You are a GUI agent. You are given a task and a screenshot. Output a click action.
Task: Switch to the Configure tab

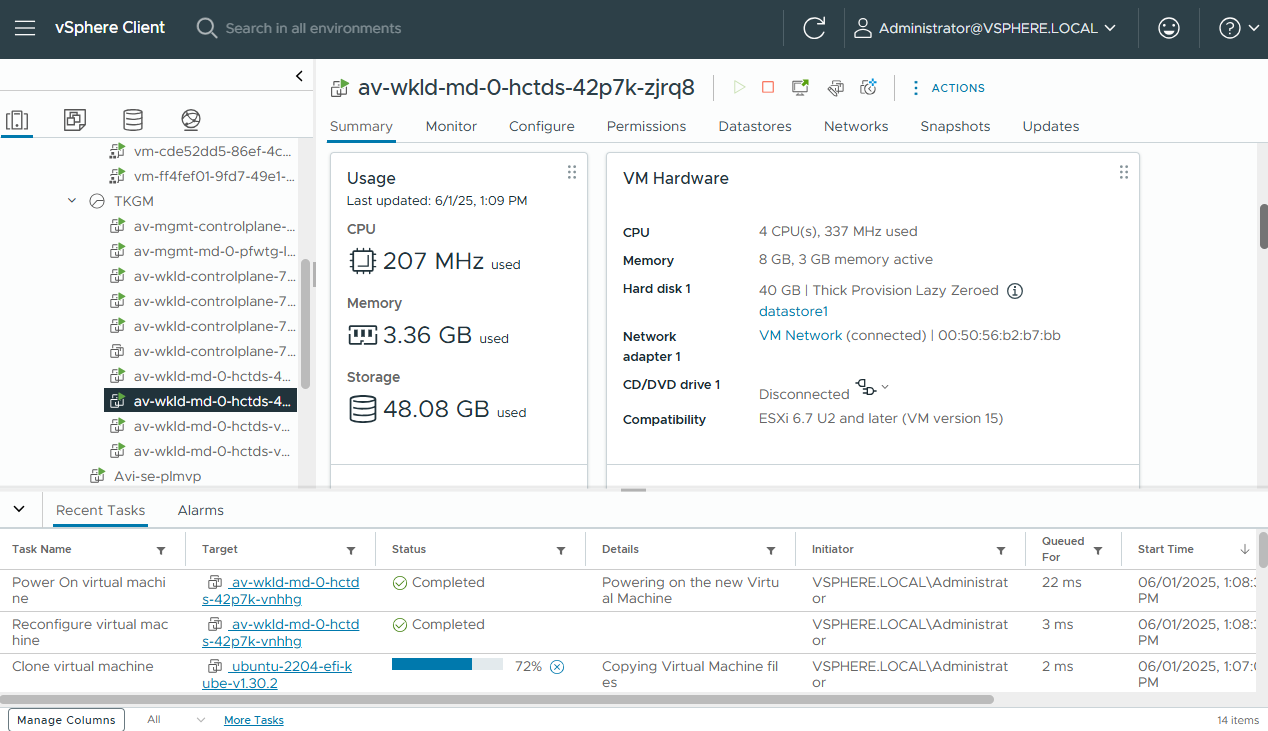pos(542,126)
